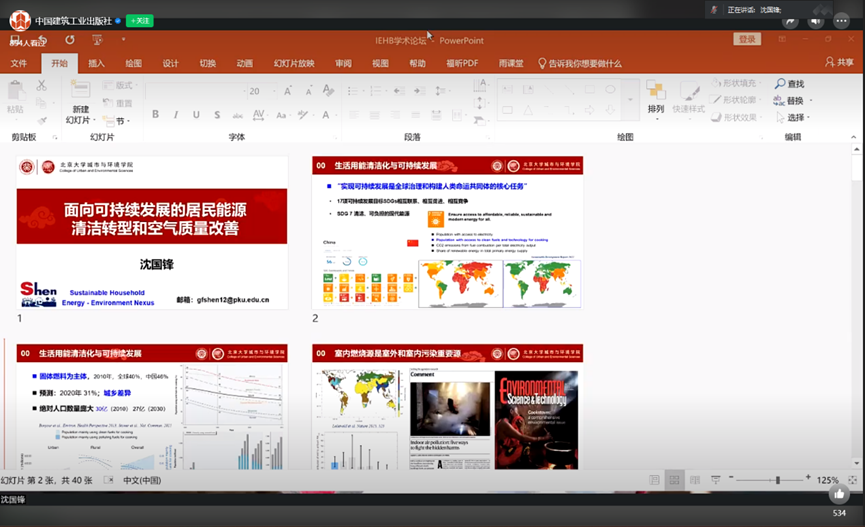Toggle bold text formatting
This screenshot has width=865, height=527.
155,114
